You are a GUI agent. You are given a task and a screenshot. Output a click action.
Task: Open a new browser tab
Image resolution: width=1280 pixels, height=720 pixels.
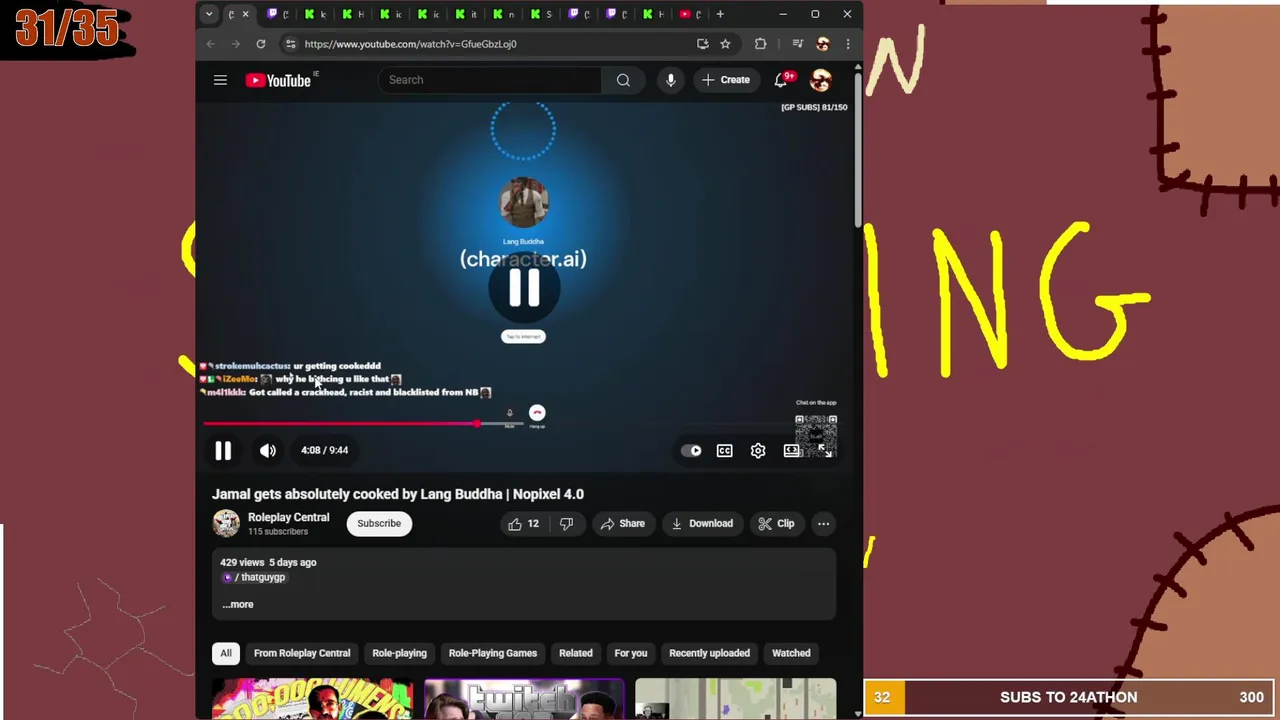720,14
